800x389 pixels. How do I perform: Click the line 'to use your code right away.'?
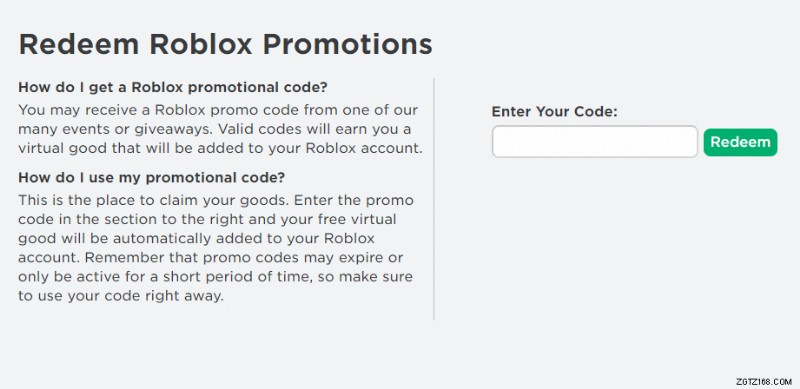point(121,296)
